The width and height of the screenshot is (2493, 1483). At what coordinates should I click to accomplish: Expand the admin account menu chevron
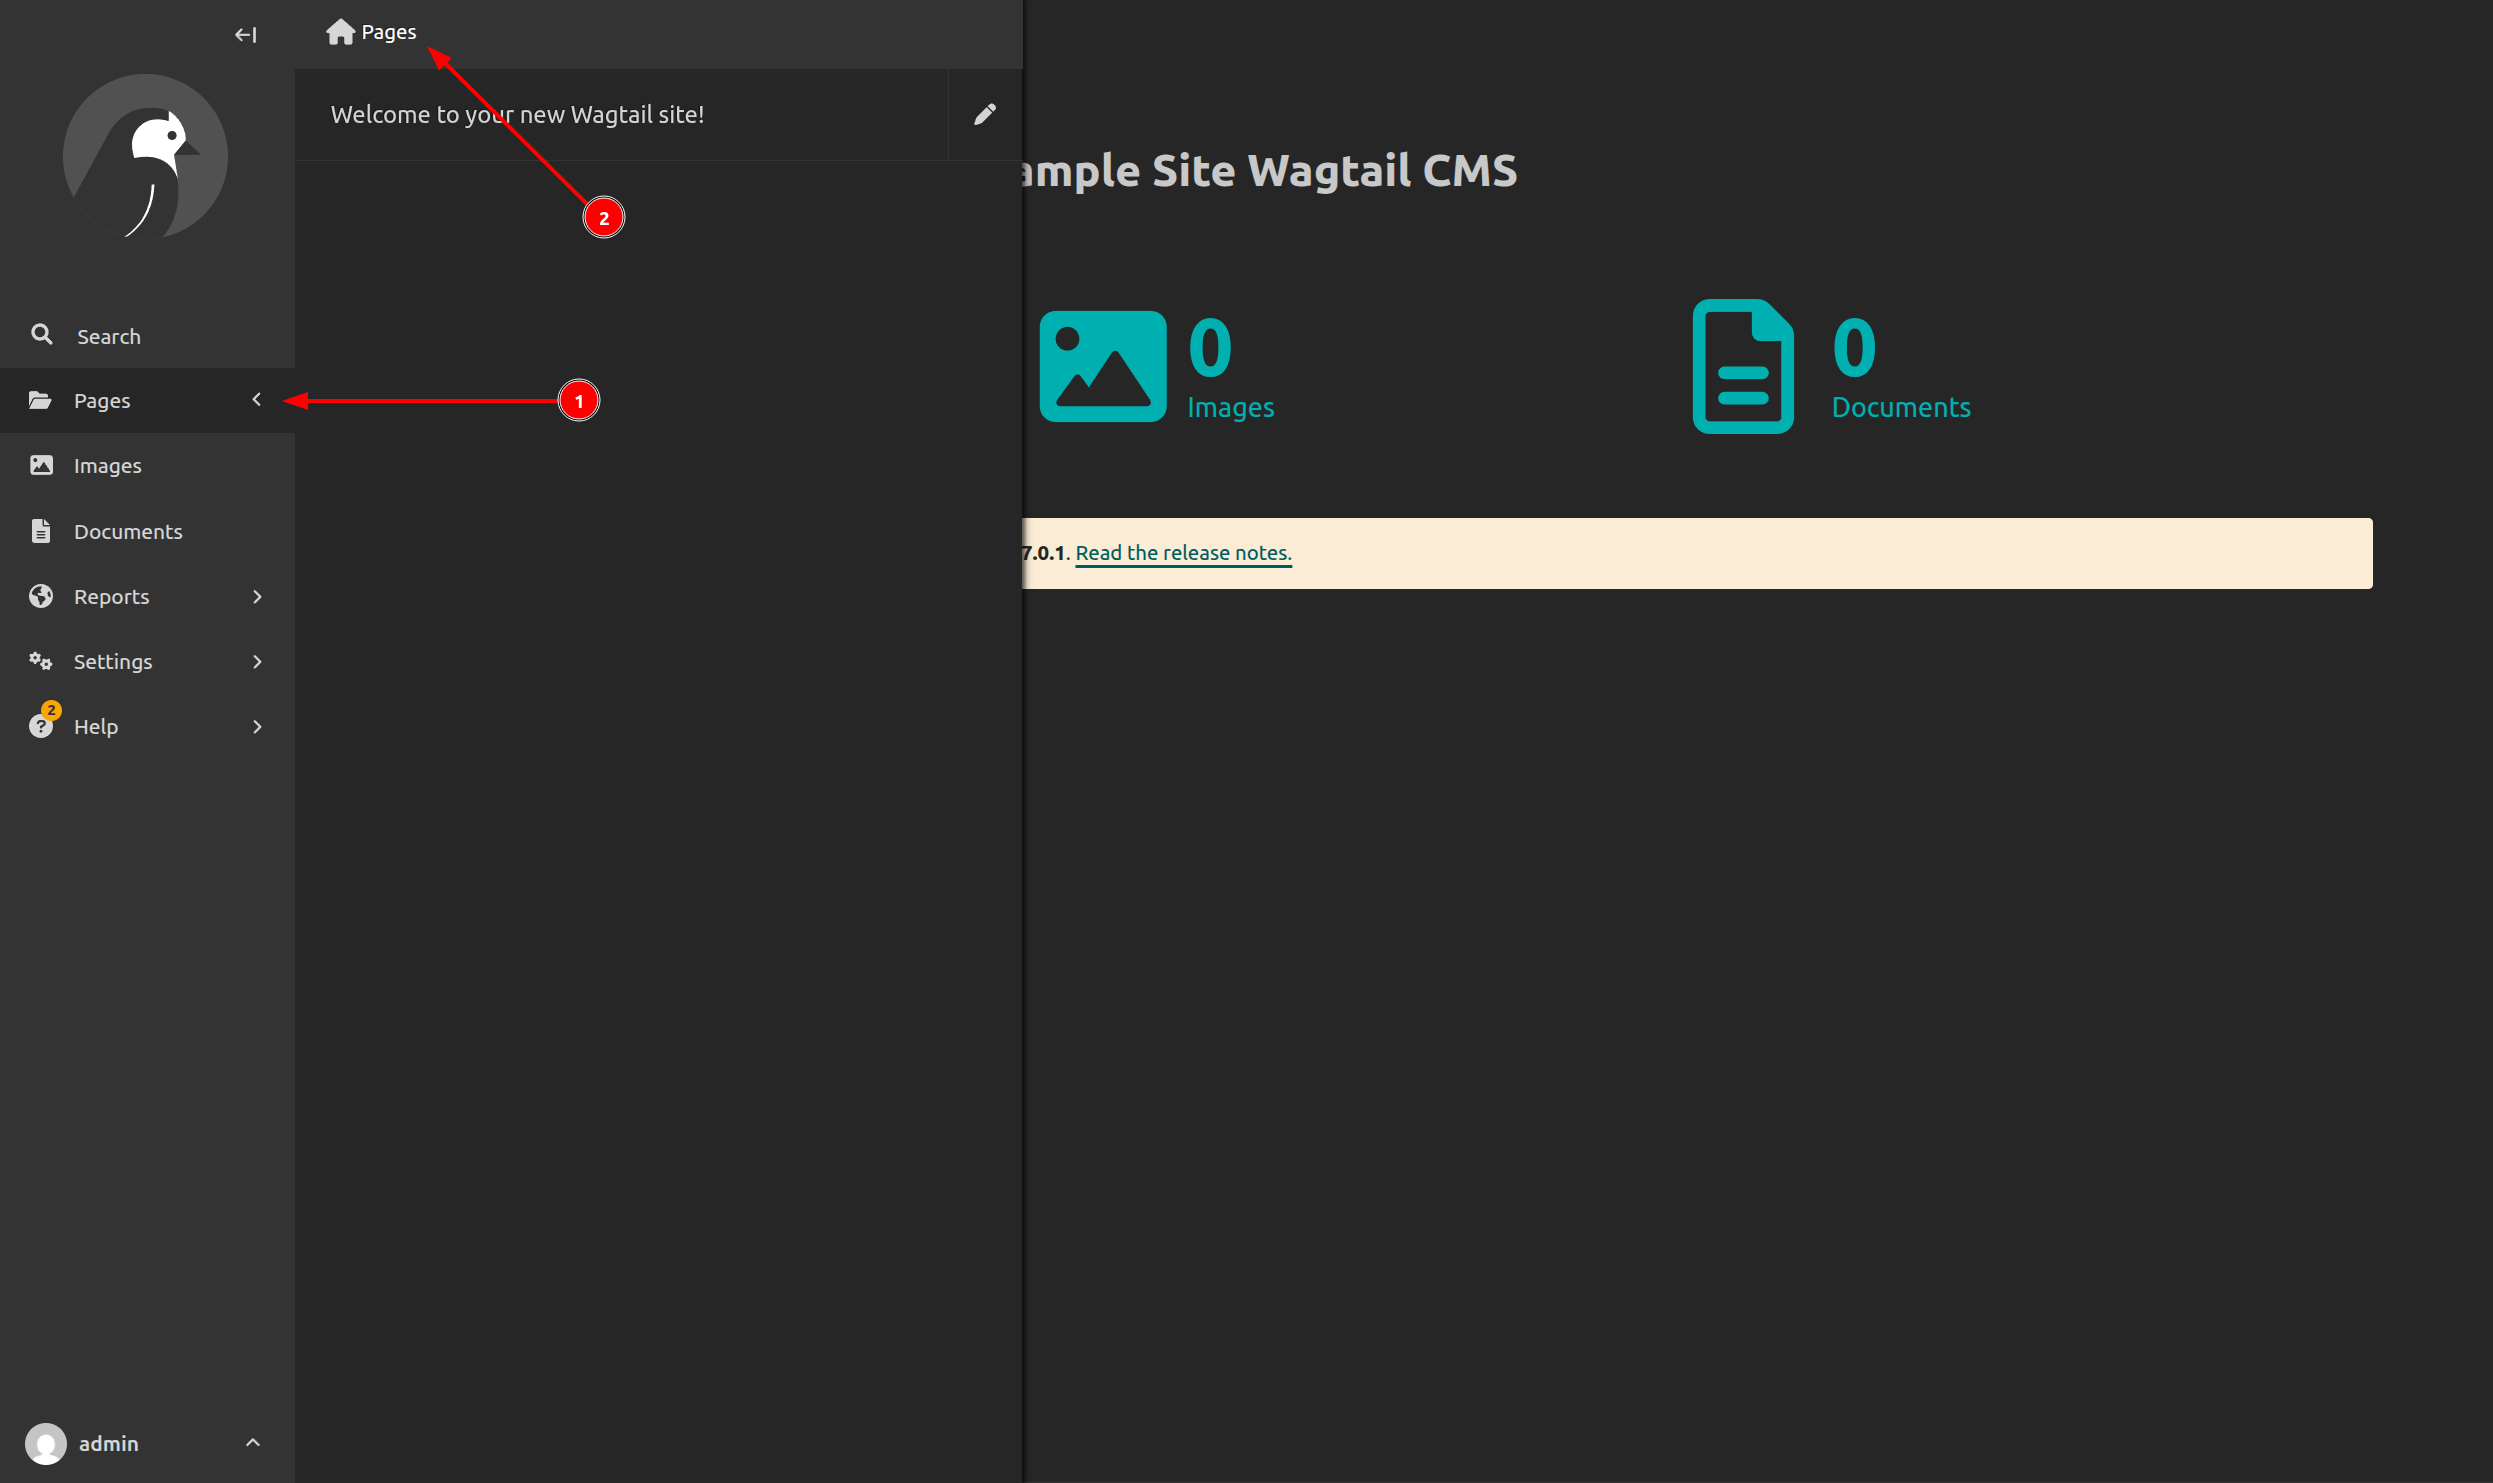253,1442
